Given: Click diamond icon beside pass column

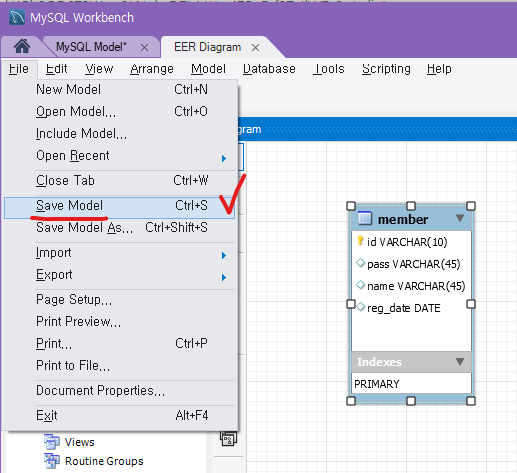Looking at the screenshot, I should (x=360, y=263).
